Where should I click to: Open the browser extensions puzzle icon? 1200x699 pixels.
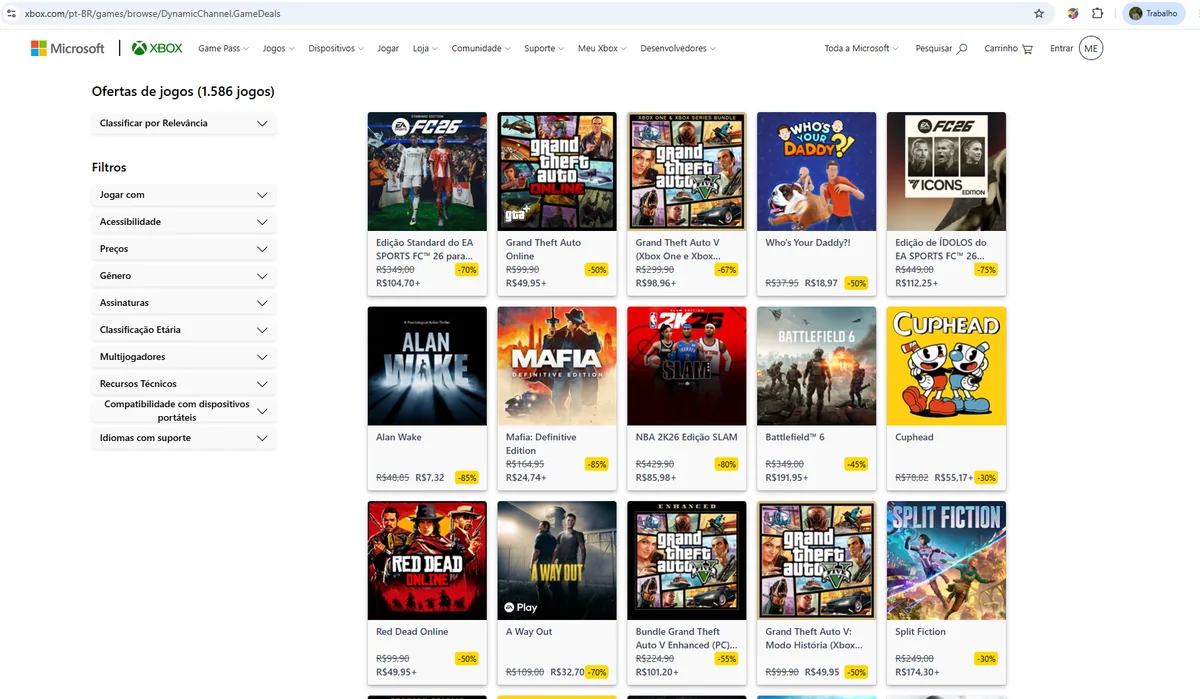(1097, 13)
